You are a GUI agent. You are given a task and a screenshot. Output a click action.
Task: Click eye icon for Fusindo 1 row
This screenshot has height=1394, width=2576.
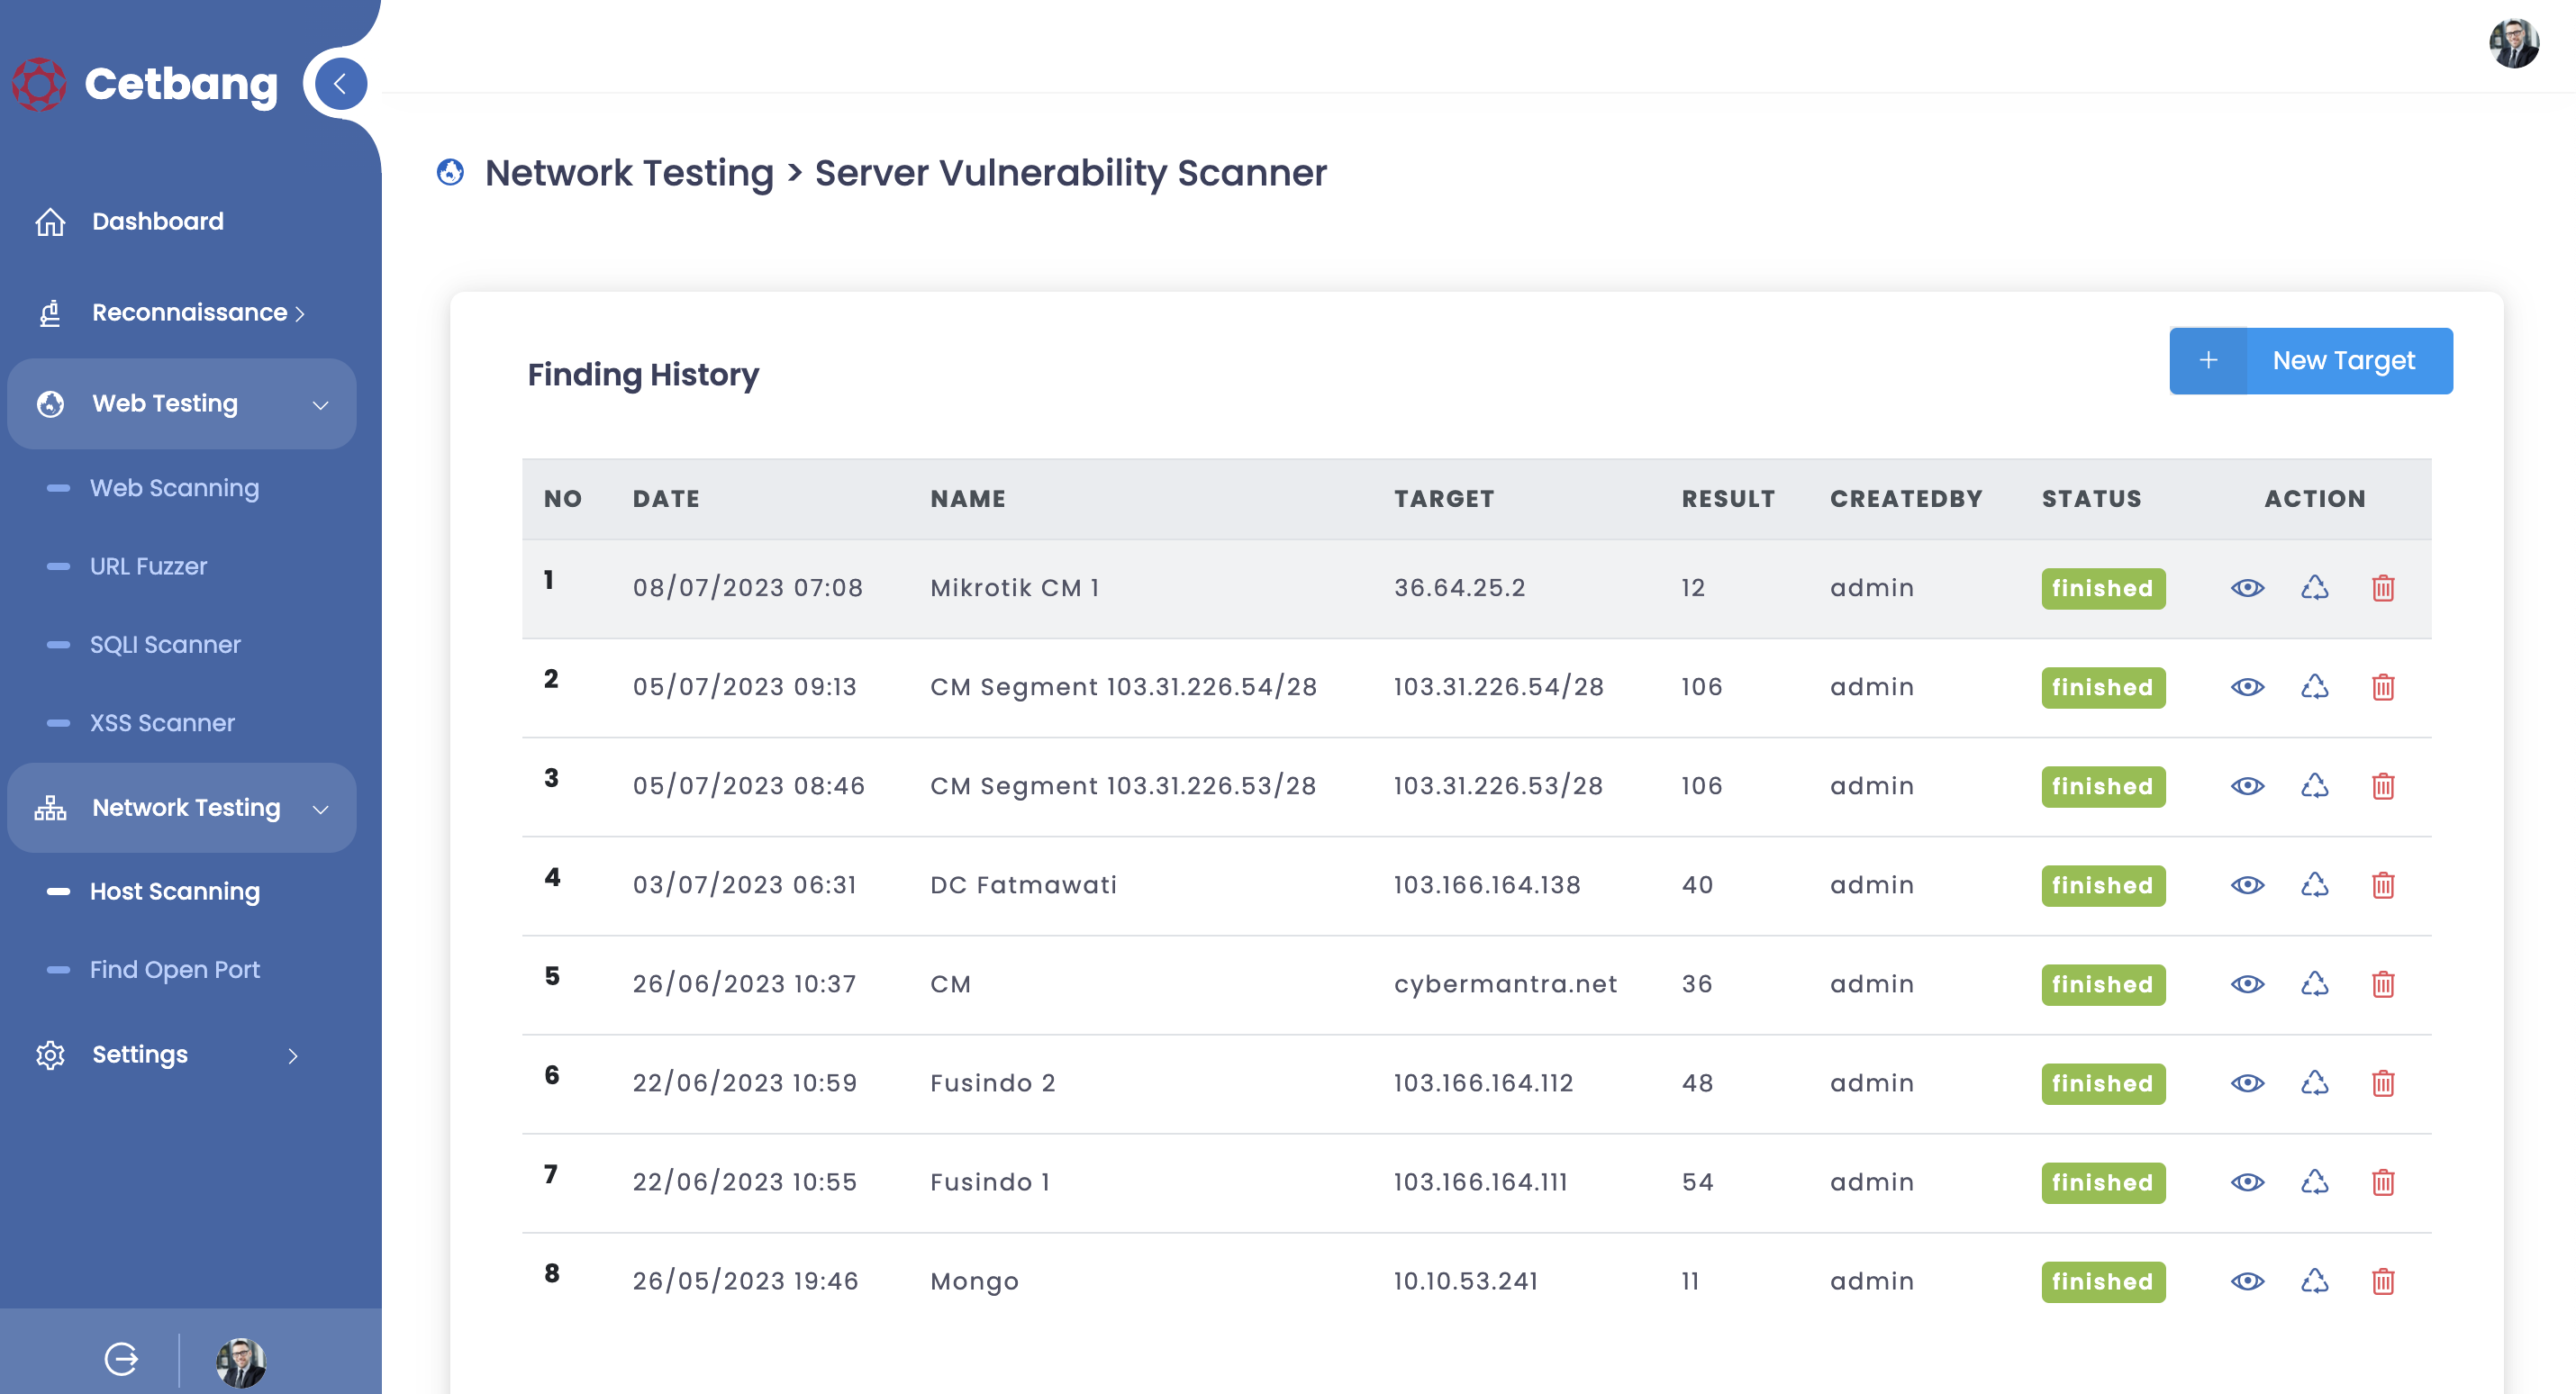click(2247, 1182)
